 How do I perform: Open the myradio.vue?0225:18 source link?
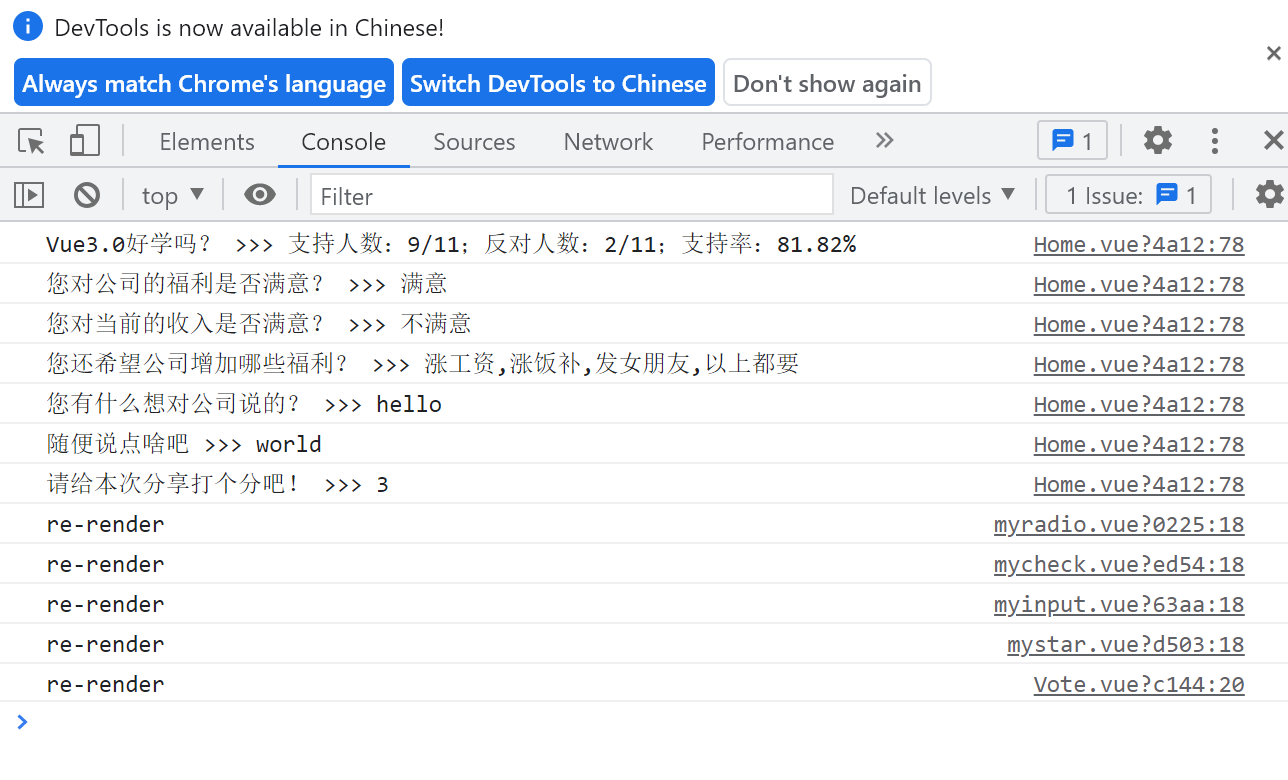click(1119, 525)
